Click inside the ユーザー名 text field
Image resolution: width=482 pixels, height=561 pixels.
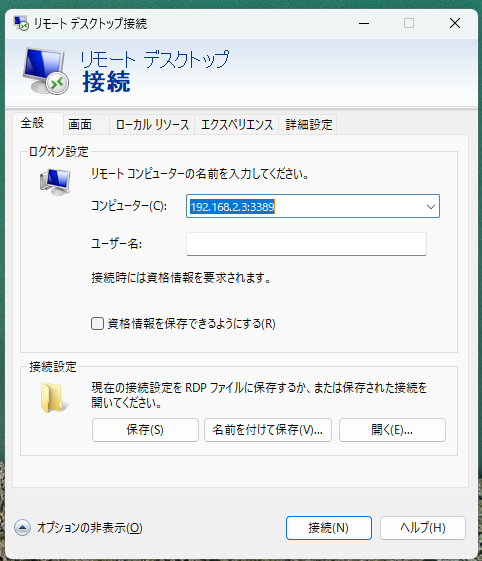[306, 244]
